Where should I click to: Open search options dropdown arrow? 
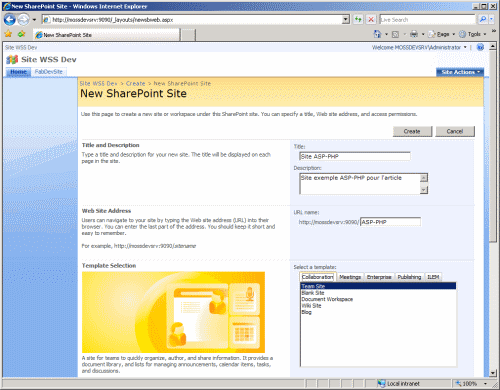click(x=491, y=20)
